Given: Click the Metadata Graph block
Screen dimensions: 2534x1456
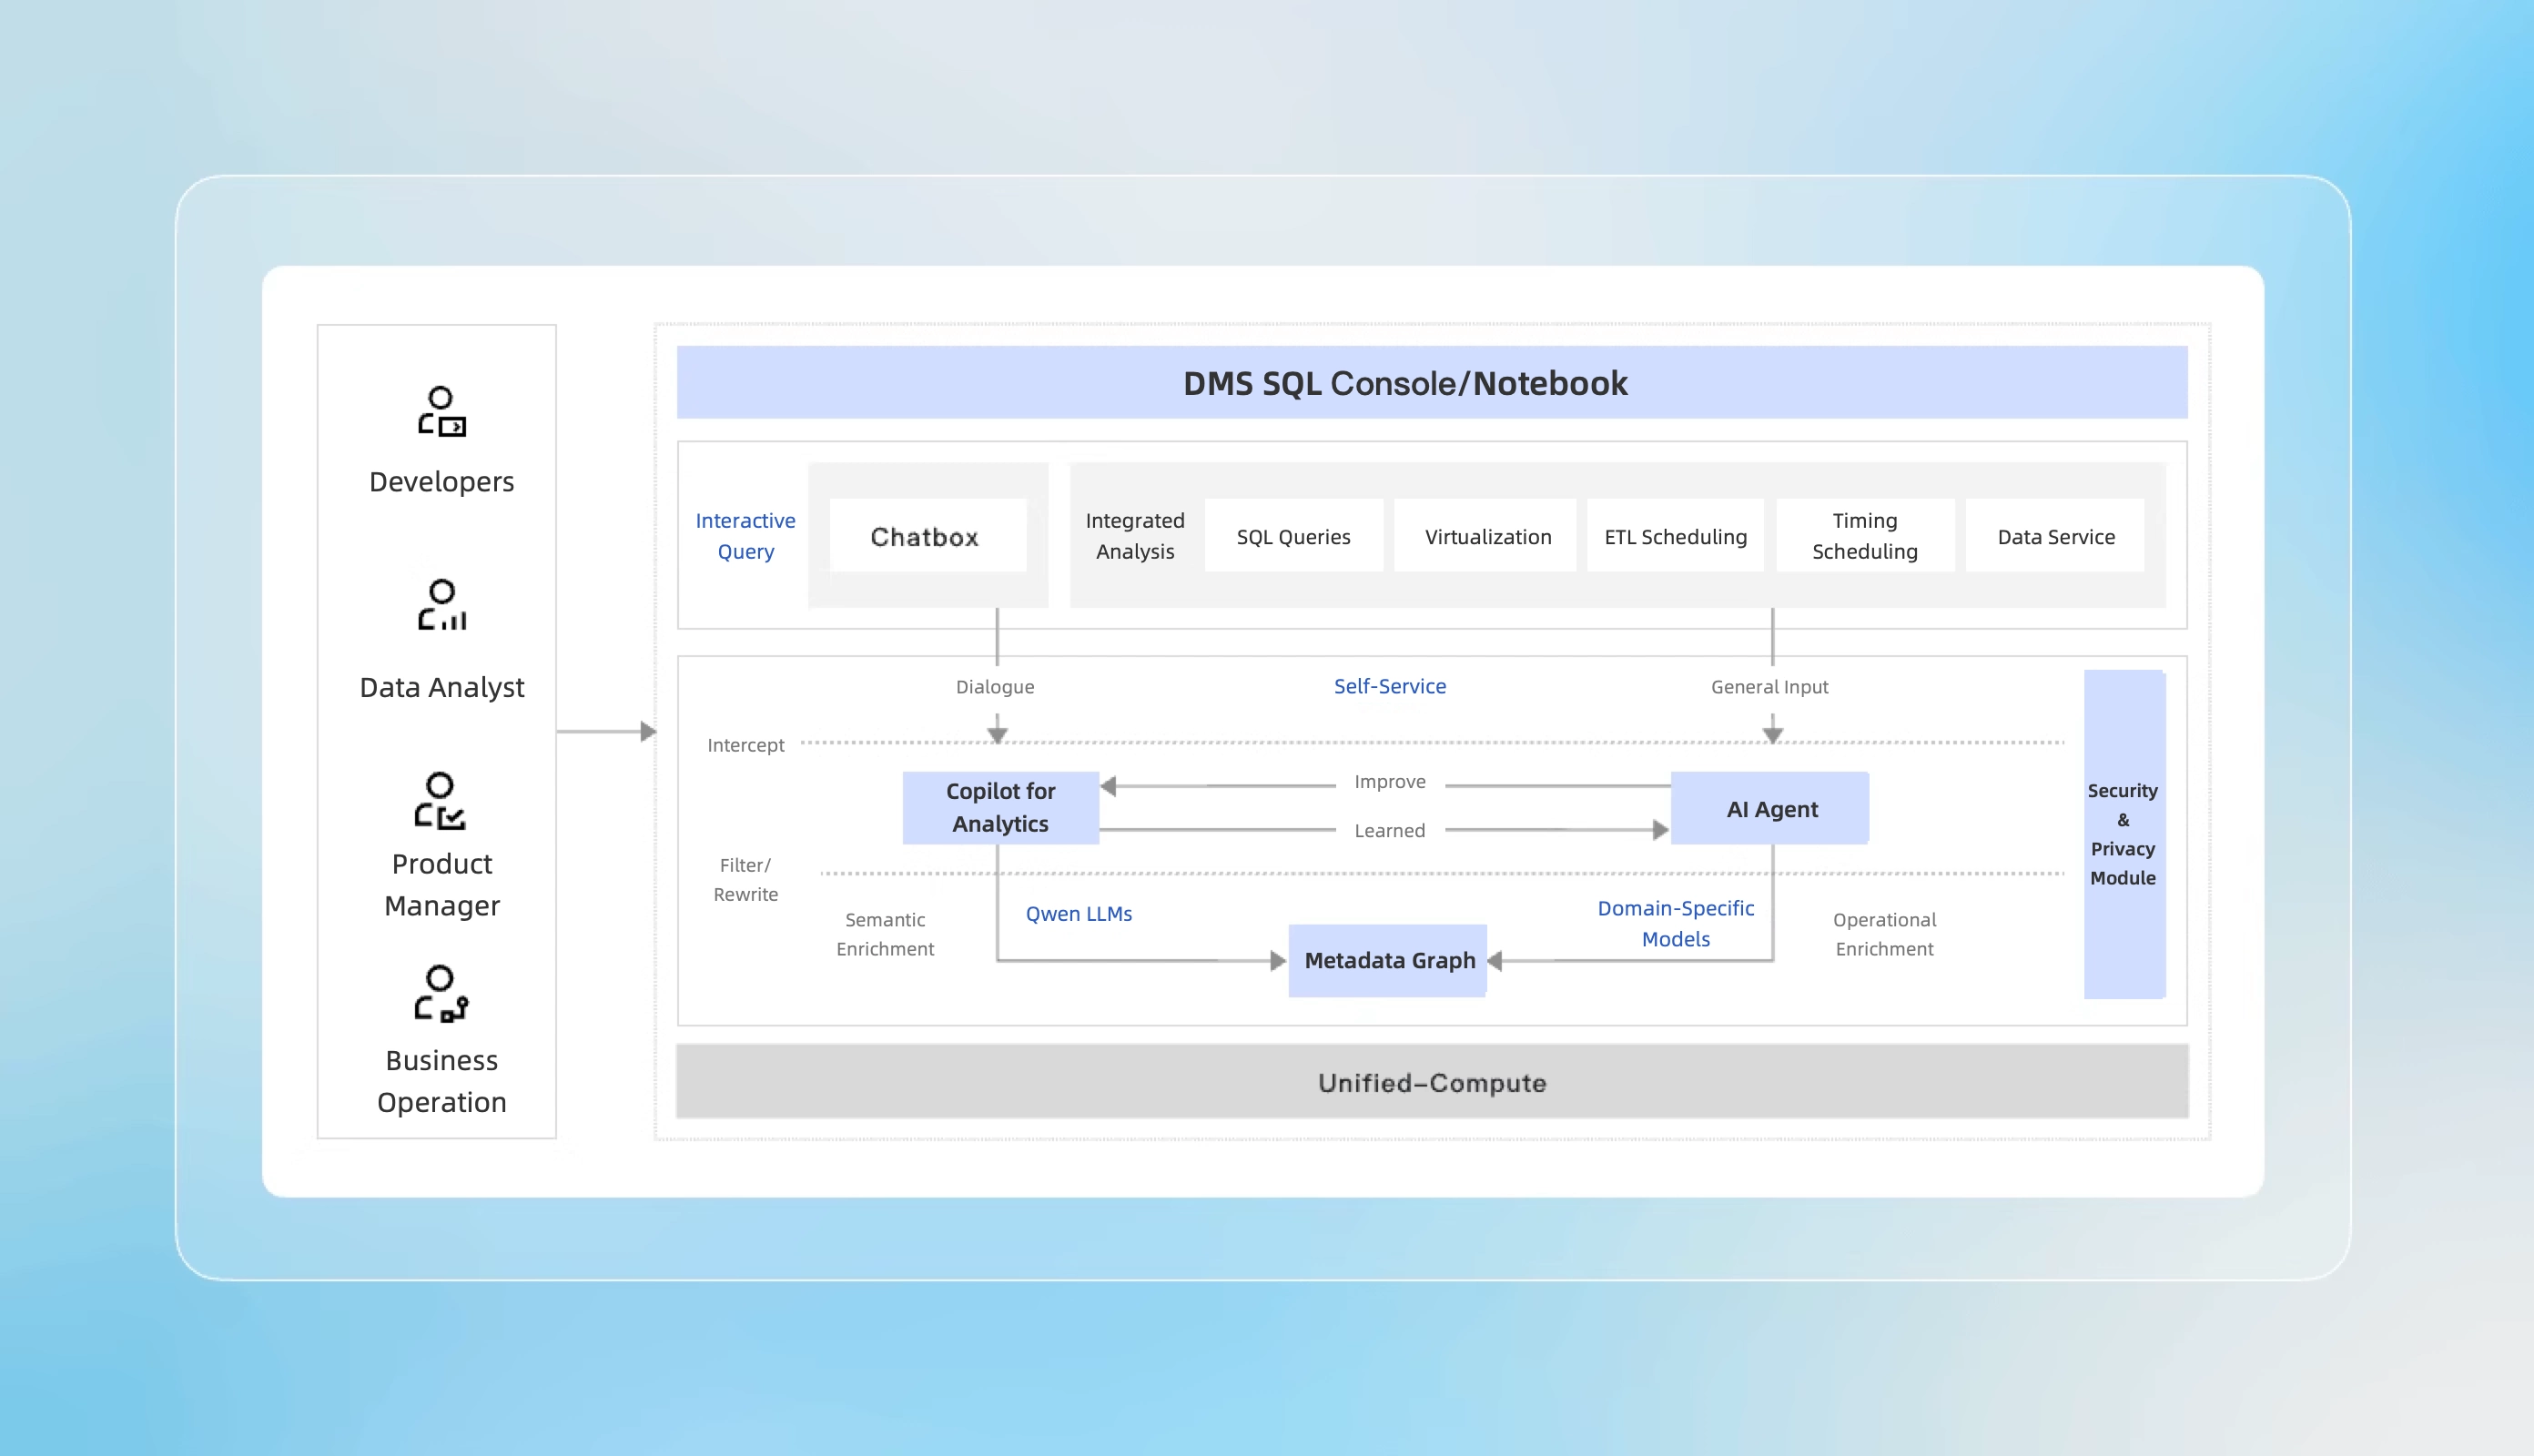Looking at the screenshot, I should (1388, 960).
